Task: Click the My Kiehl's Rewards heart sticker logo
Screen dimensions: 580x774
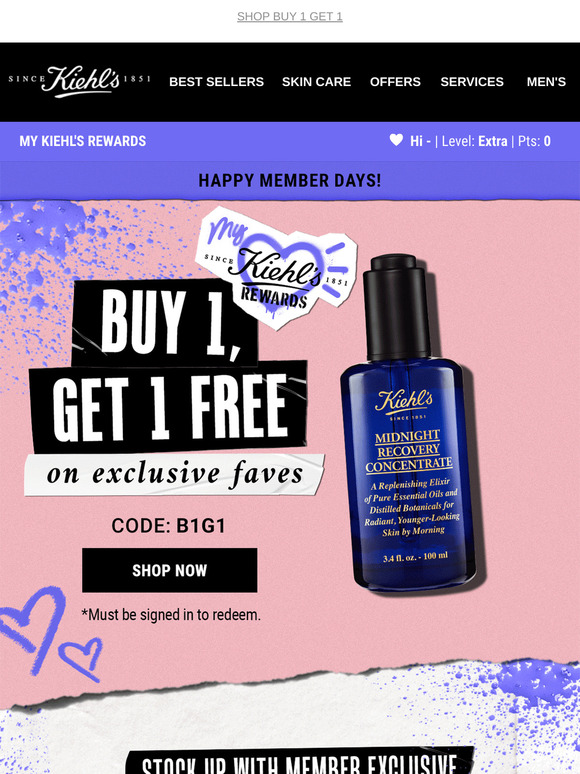Action: [276, 268]
